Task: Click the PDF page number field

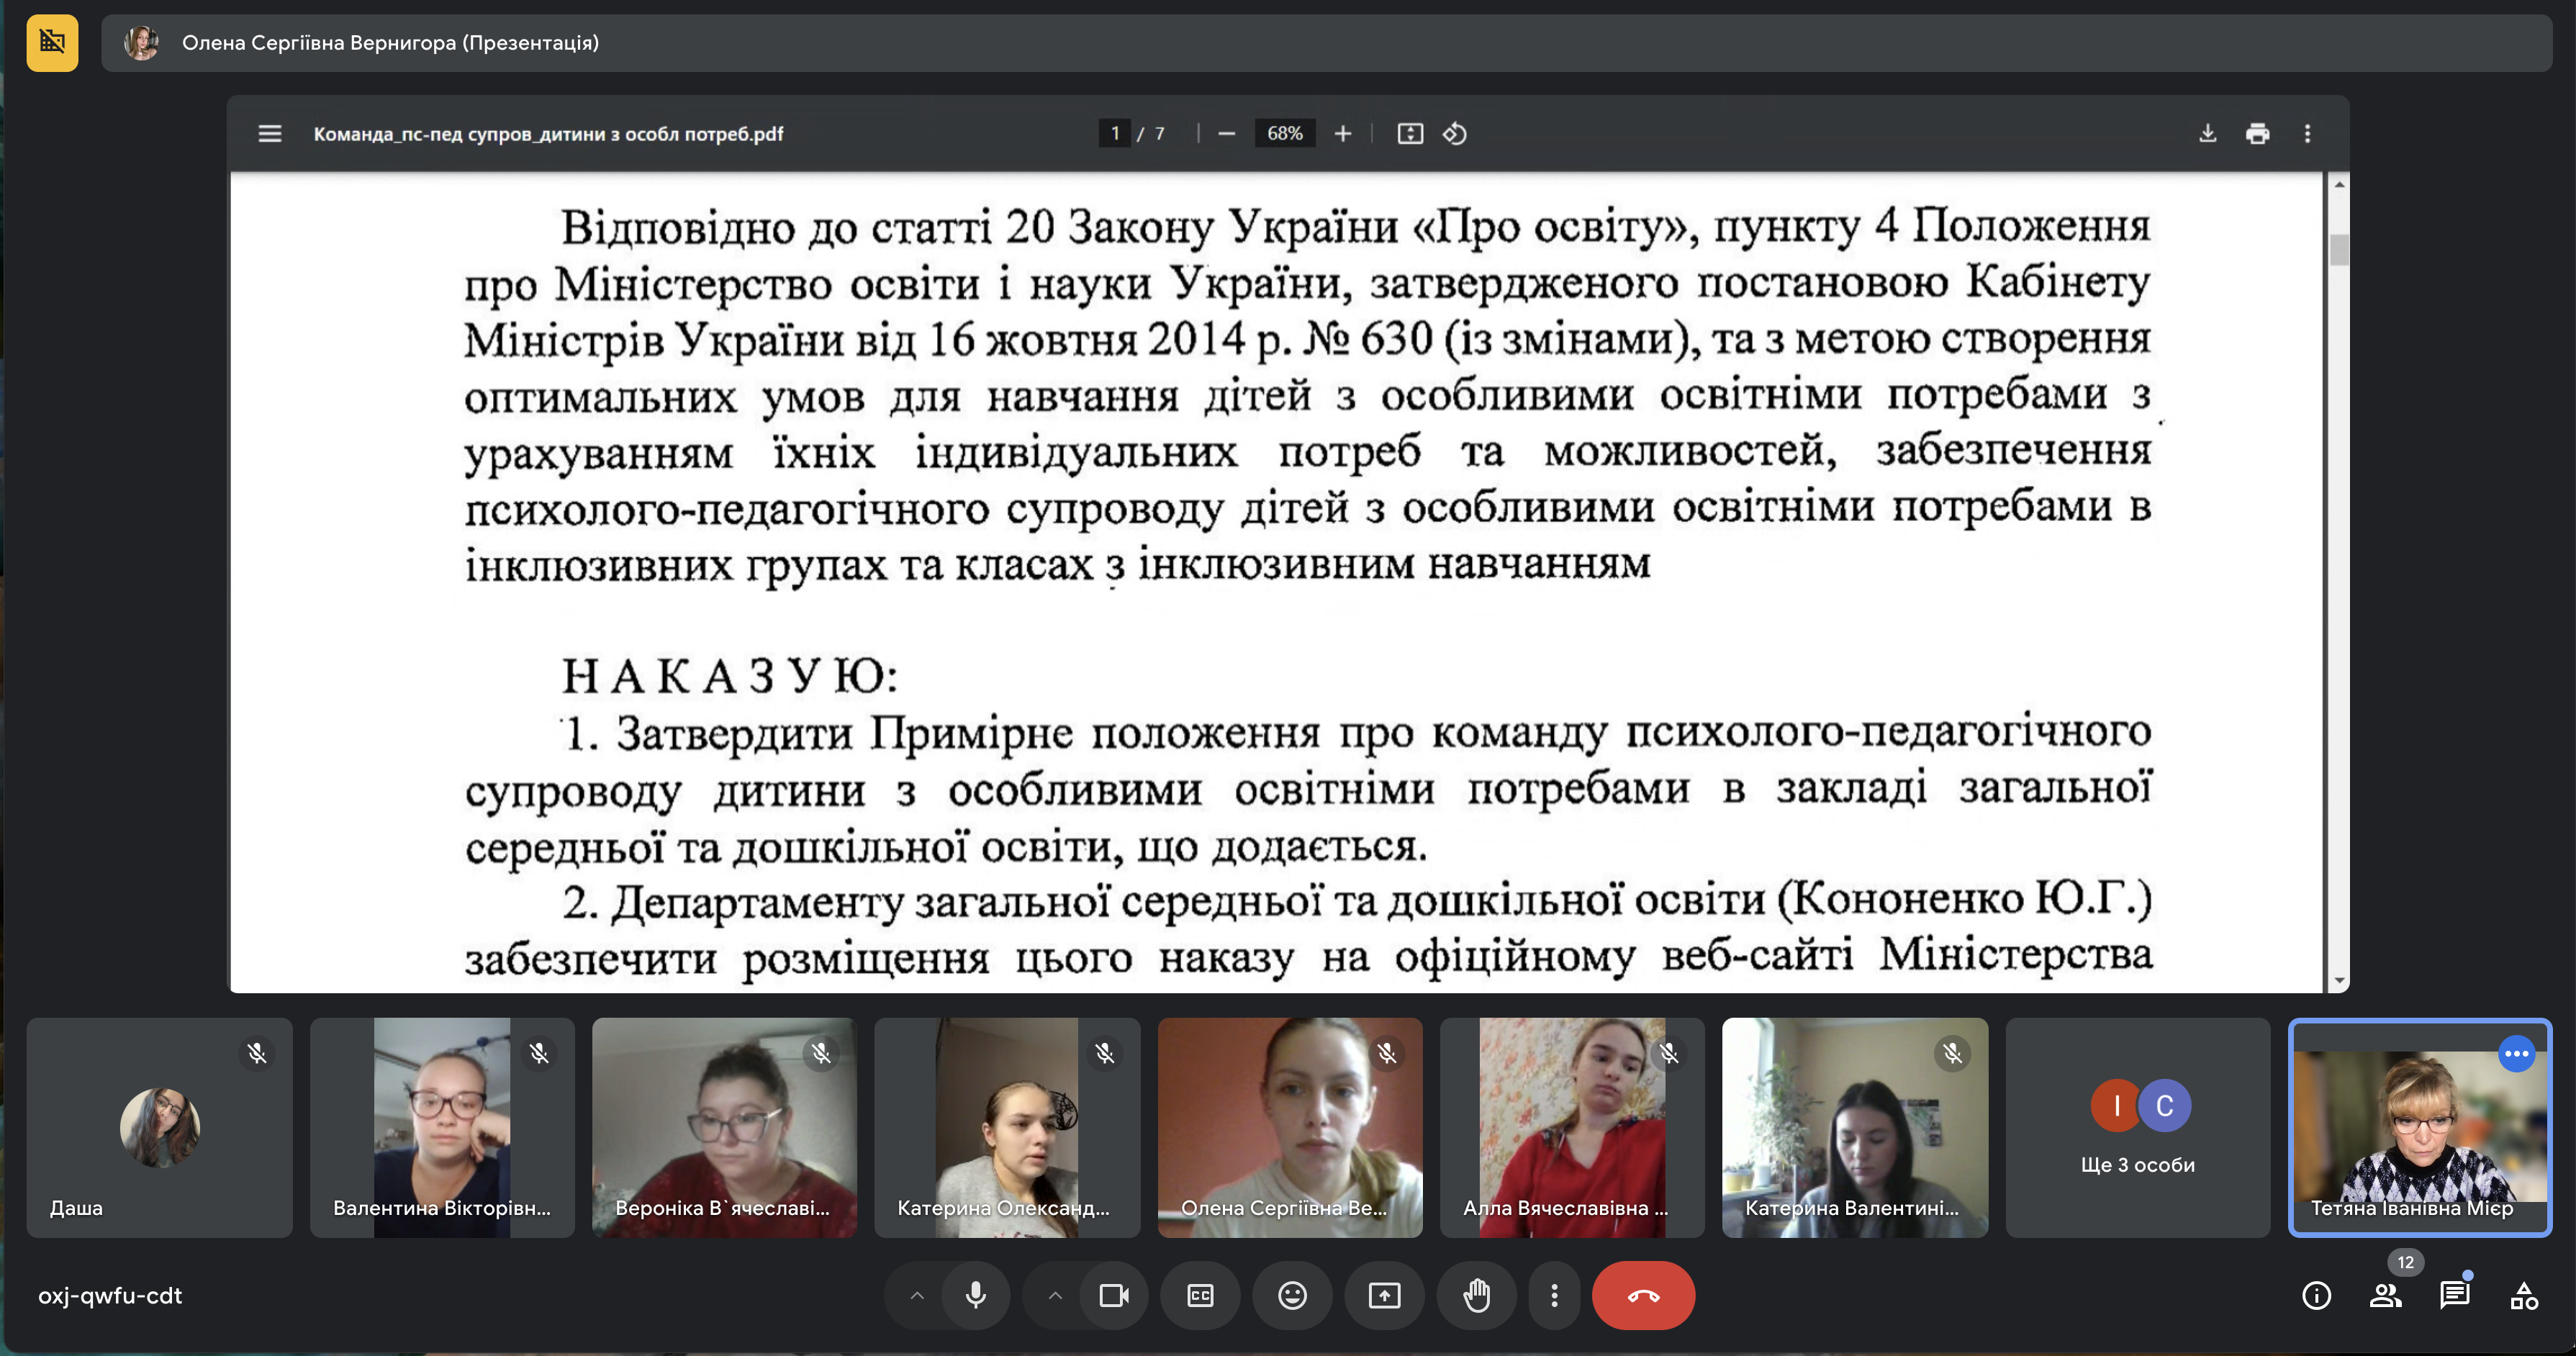Action: coord(1114,134)
